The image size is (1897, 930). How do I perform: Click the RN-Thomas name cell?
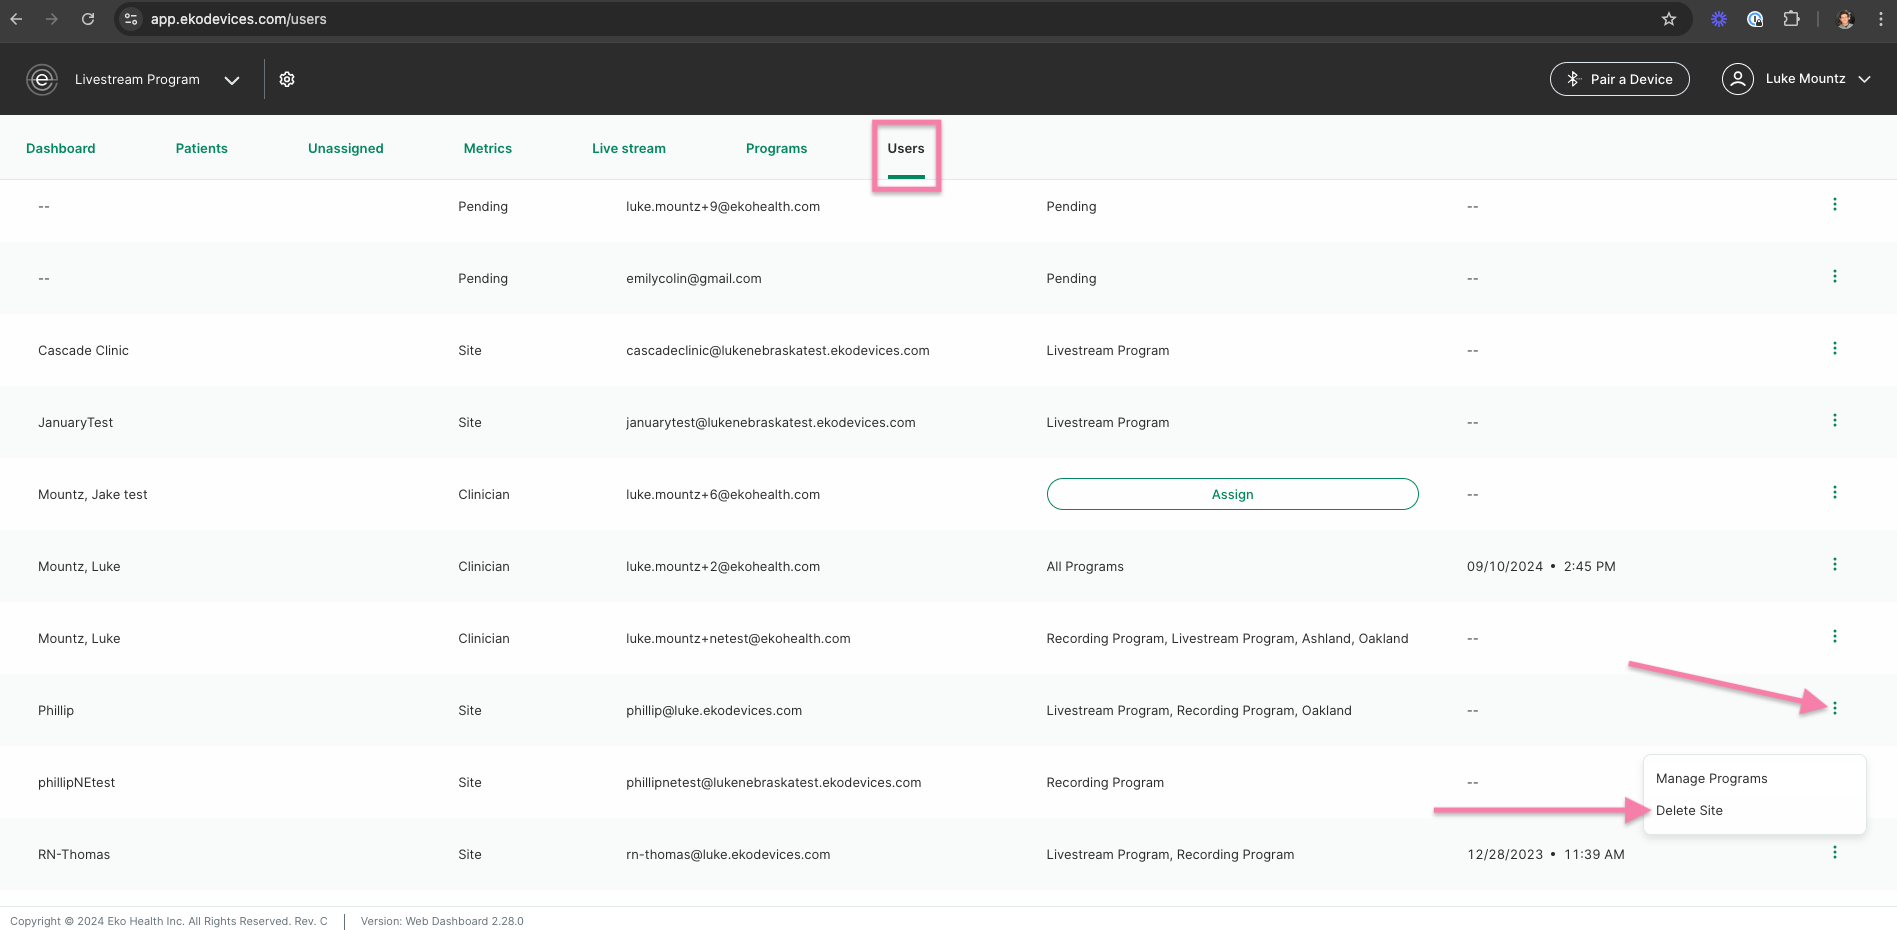pos(74,854)
